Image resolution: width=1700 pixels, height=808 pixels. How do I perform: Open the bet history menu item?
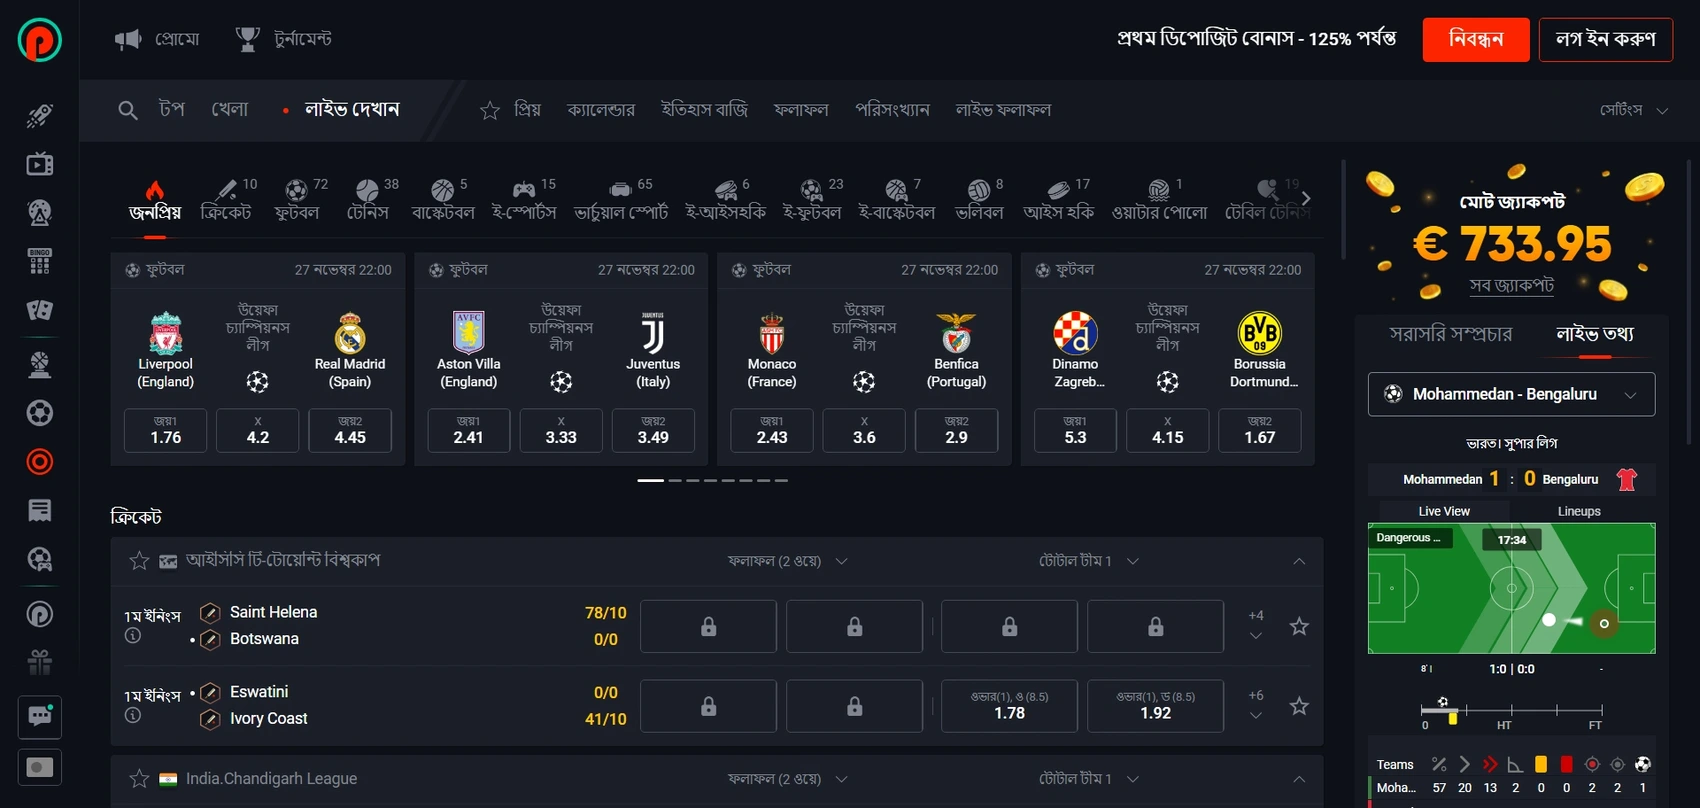pos(704,110)
